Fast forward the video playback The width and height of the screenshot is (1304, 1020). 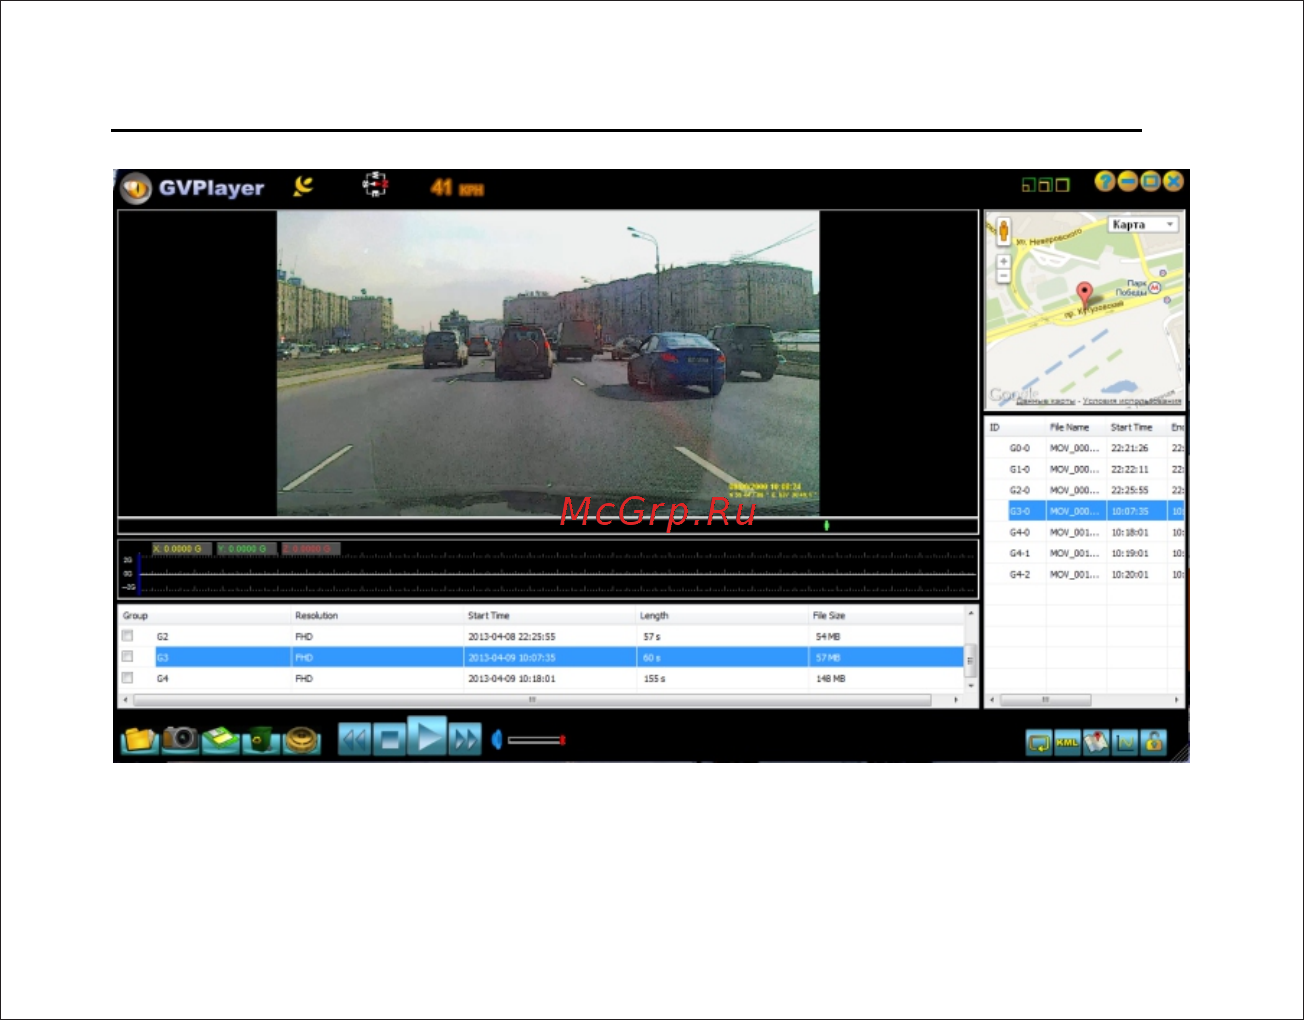465,739
